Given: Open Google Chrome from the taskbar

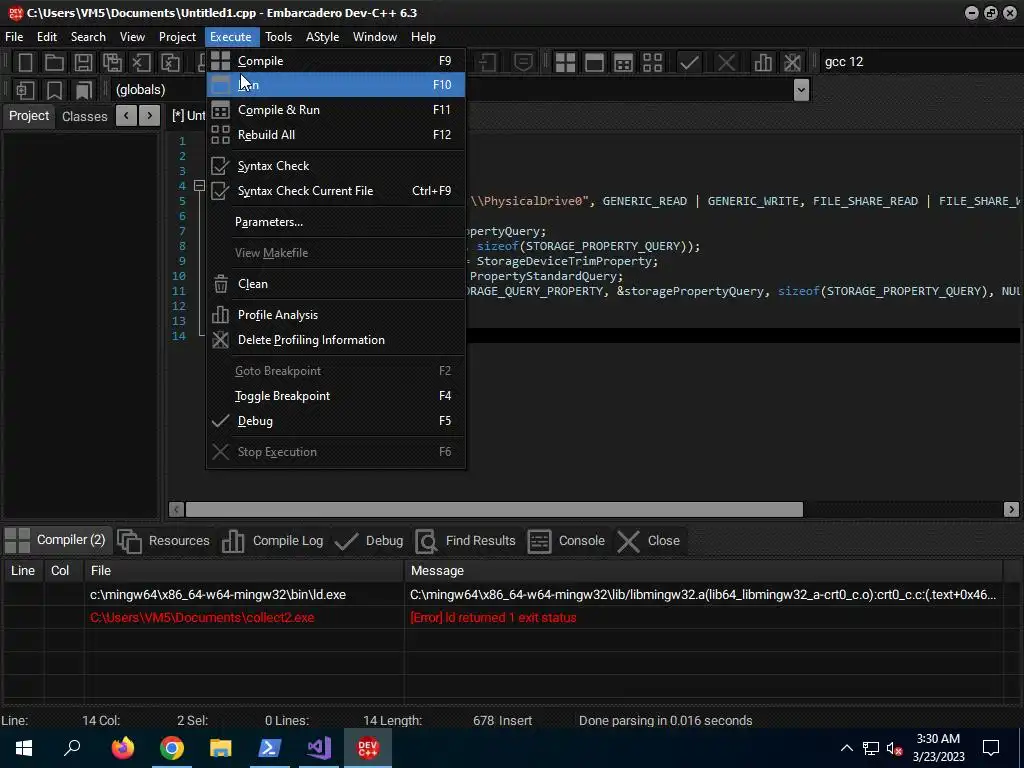Looking at the screenshot, I should click(x=172, y=748).
